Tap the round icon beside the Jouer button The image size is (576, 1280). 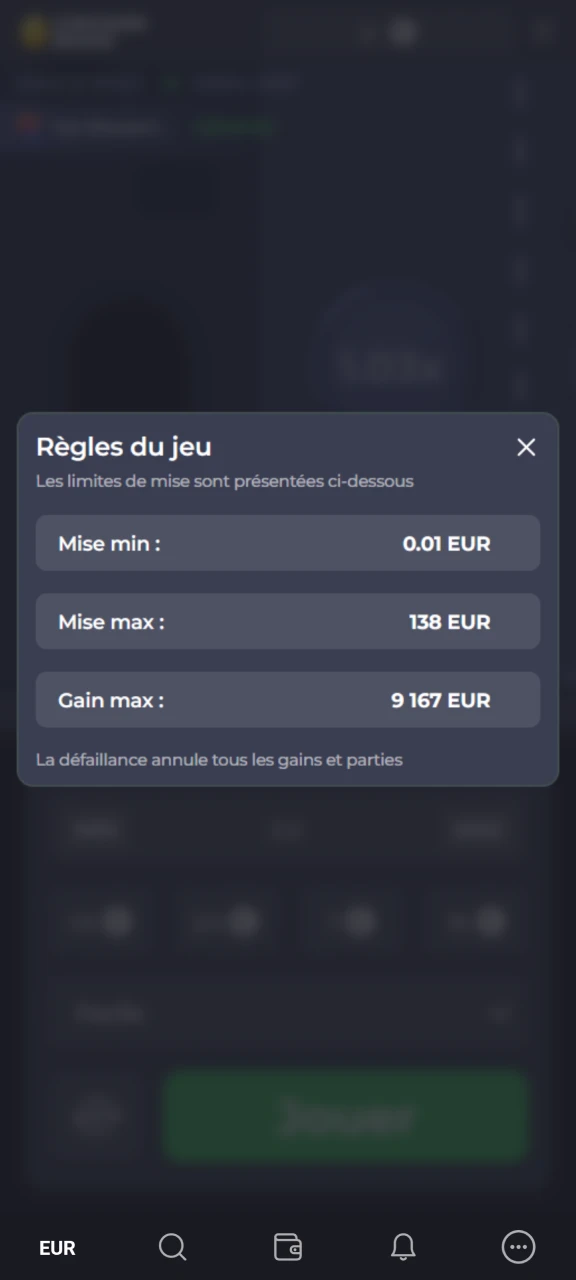point(96,1116)
